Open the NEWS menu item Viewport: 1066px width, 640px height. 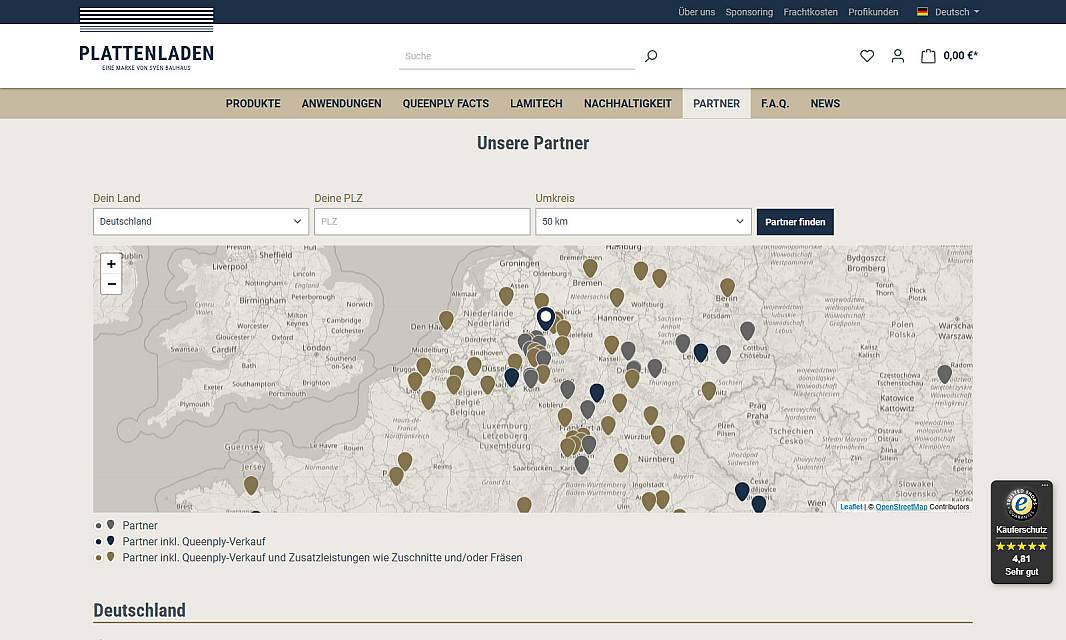click(x=825, y=103)
